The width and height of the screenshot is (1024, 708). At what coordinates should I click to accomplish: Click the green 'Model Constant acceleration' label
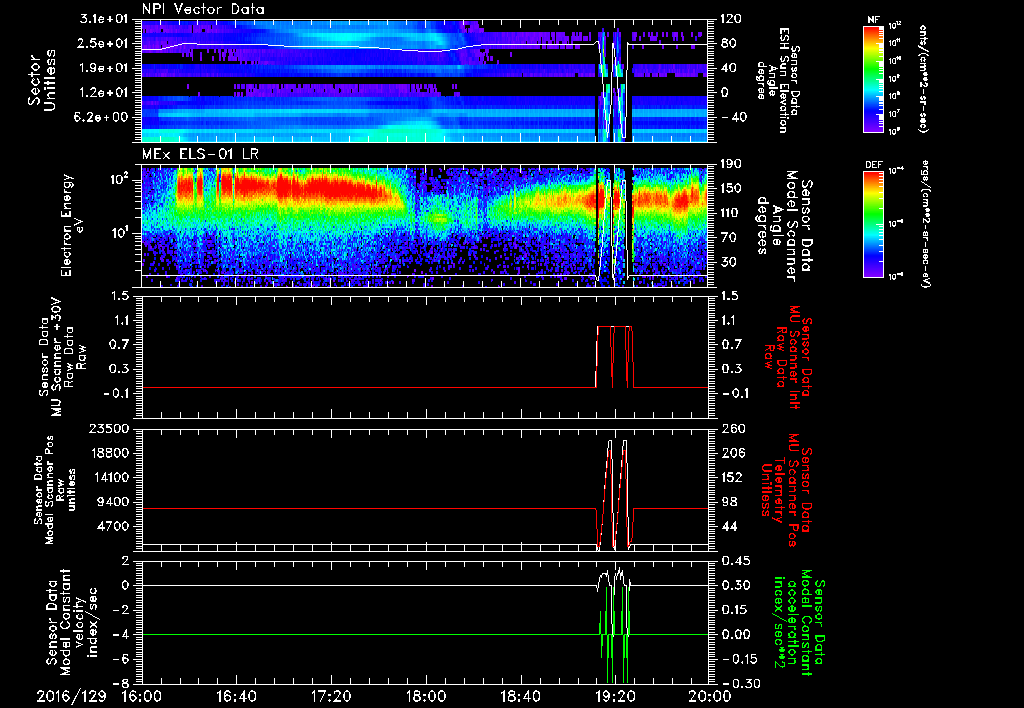pos(798,623)
